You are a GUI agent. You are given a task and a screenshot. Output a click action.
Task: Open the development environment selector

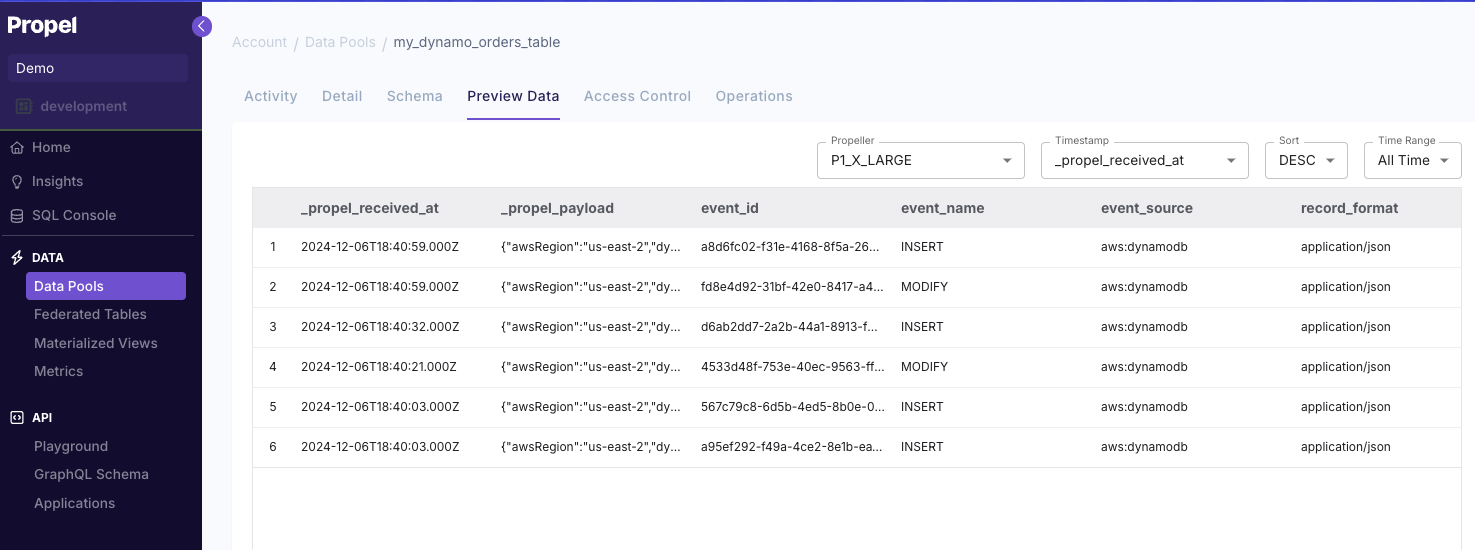click(x=98, y=106)
